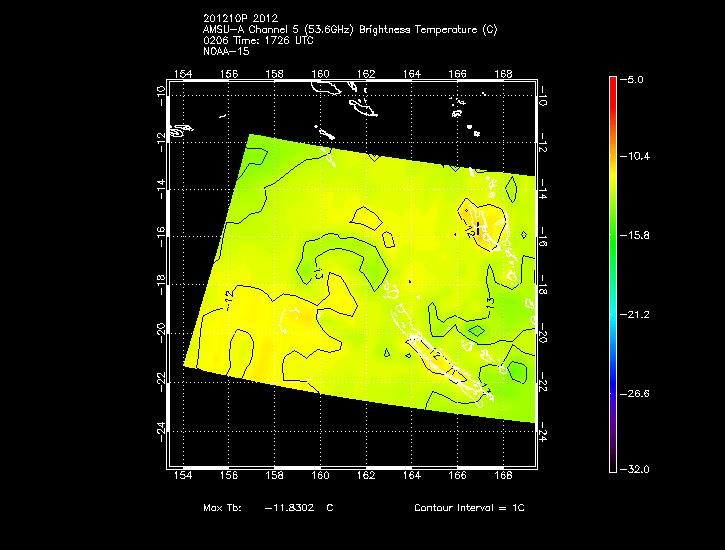Click the AMSU-A Channel 5 title line
The width and height of the screenshot is (725, 550).
pyautogui.click(x=349, y=29)
